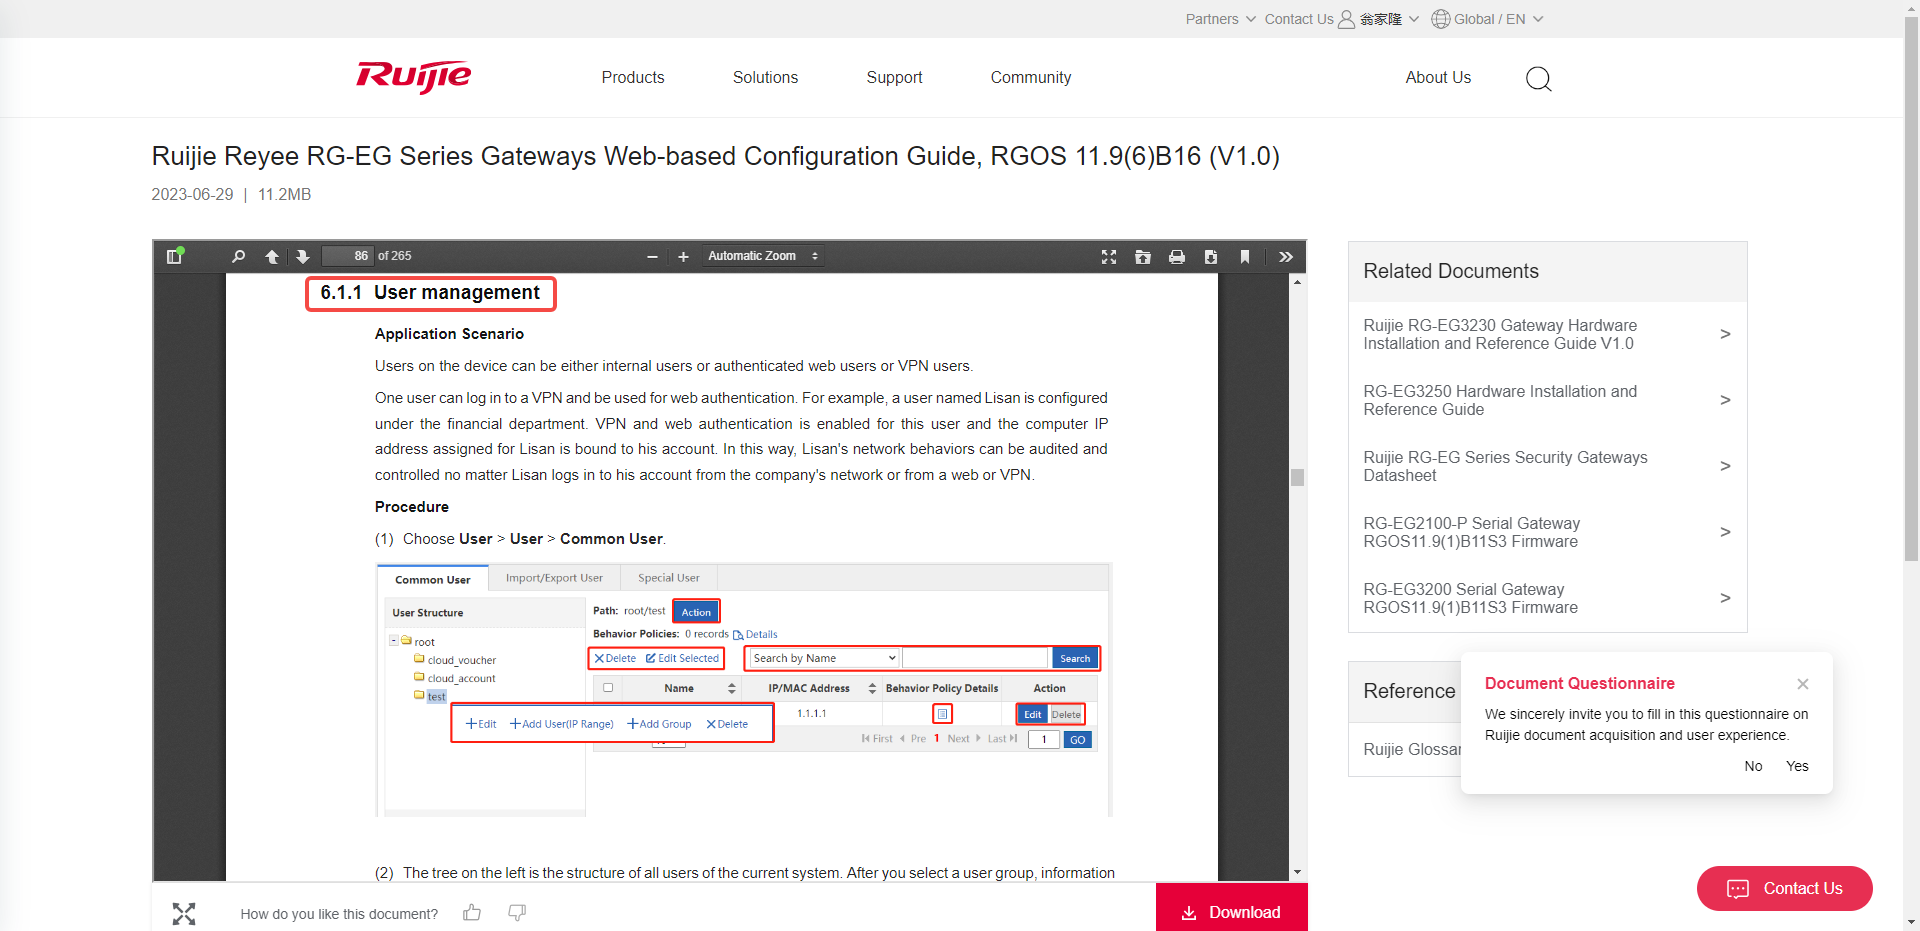Open the Solutions menu

pos(765,77)
